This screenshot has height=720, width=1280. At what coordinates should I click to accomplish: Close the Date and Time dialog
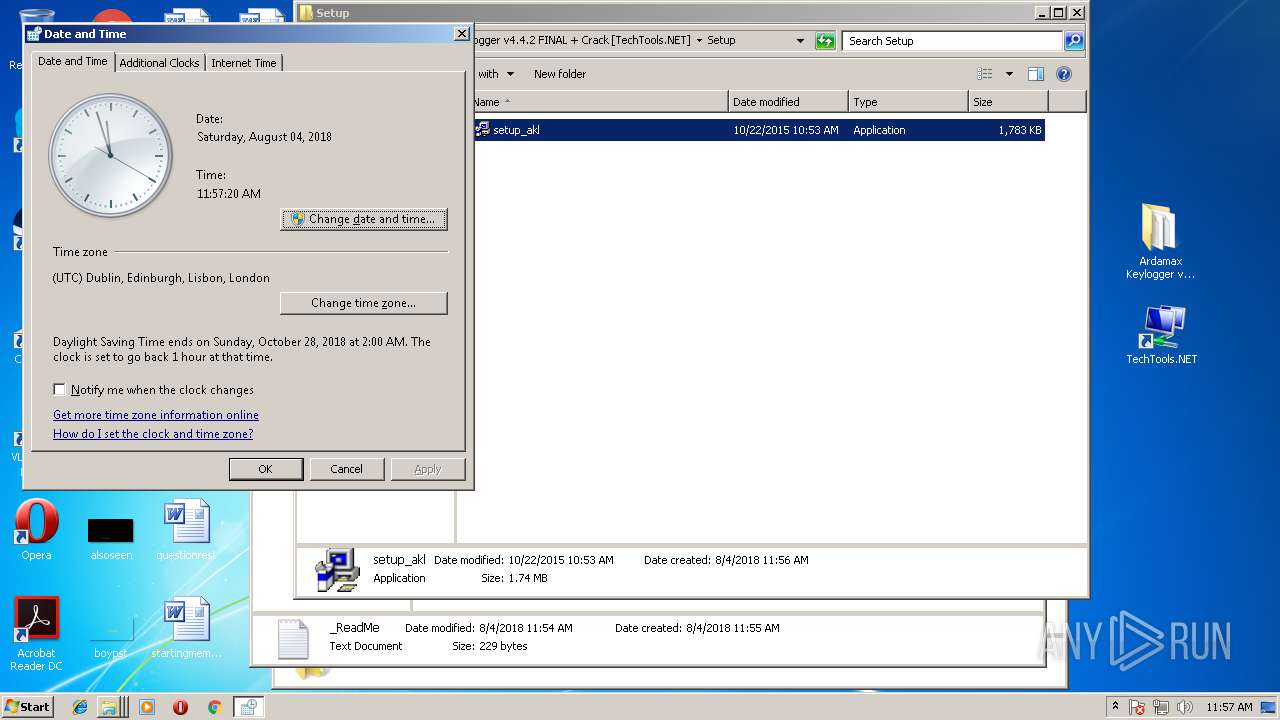point(461,33)
